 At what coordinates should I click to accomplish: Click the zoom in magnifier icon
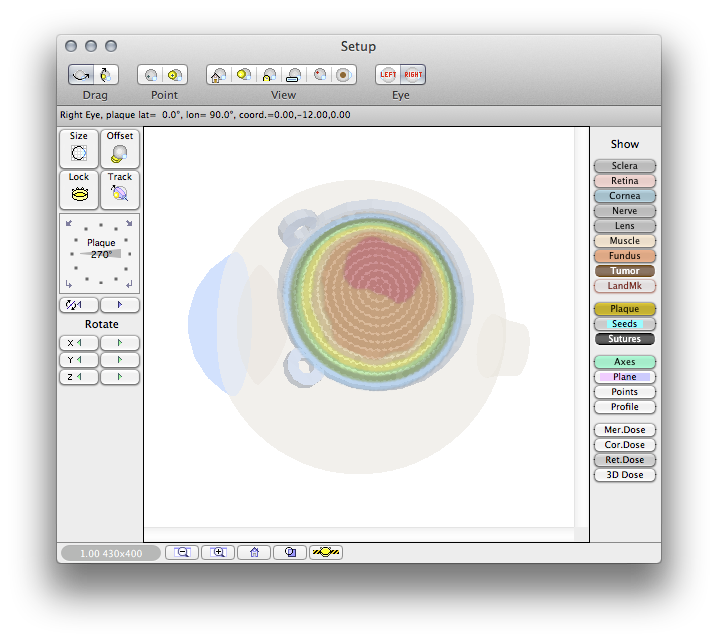click(x=218, y=552)
